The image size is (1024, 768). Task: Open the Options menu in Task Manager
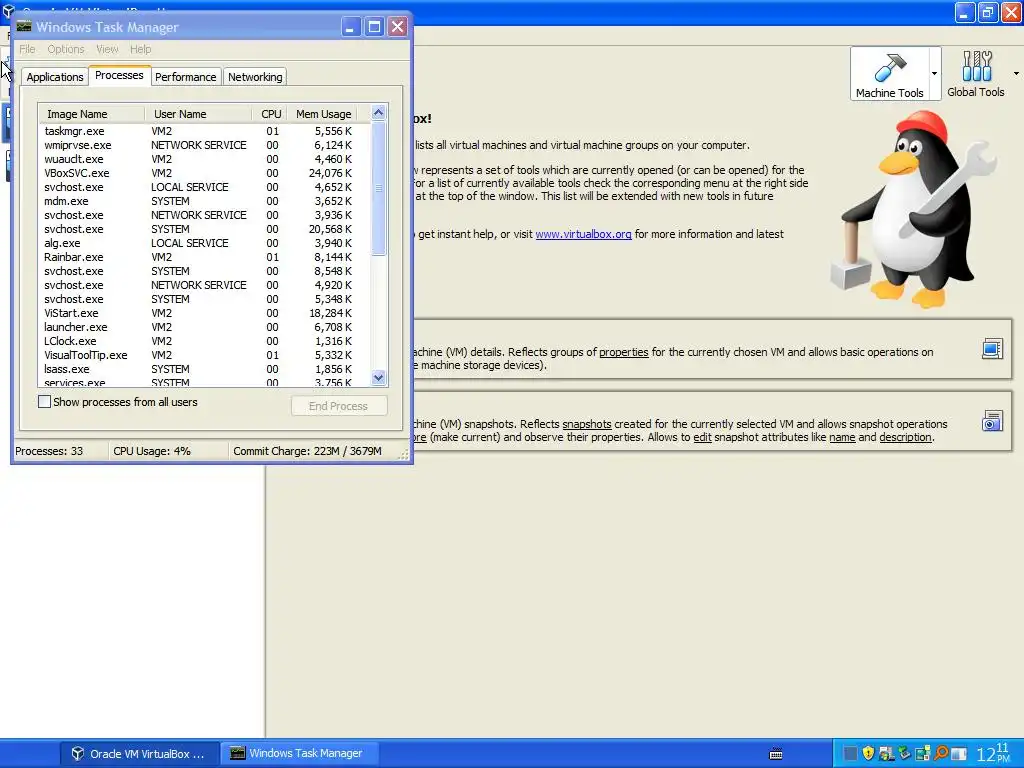pos(66,49)
